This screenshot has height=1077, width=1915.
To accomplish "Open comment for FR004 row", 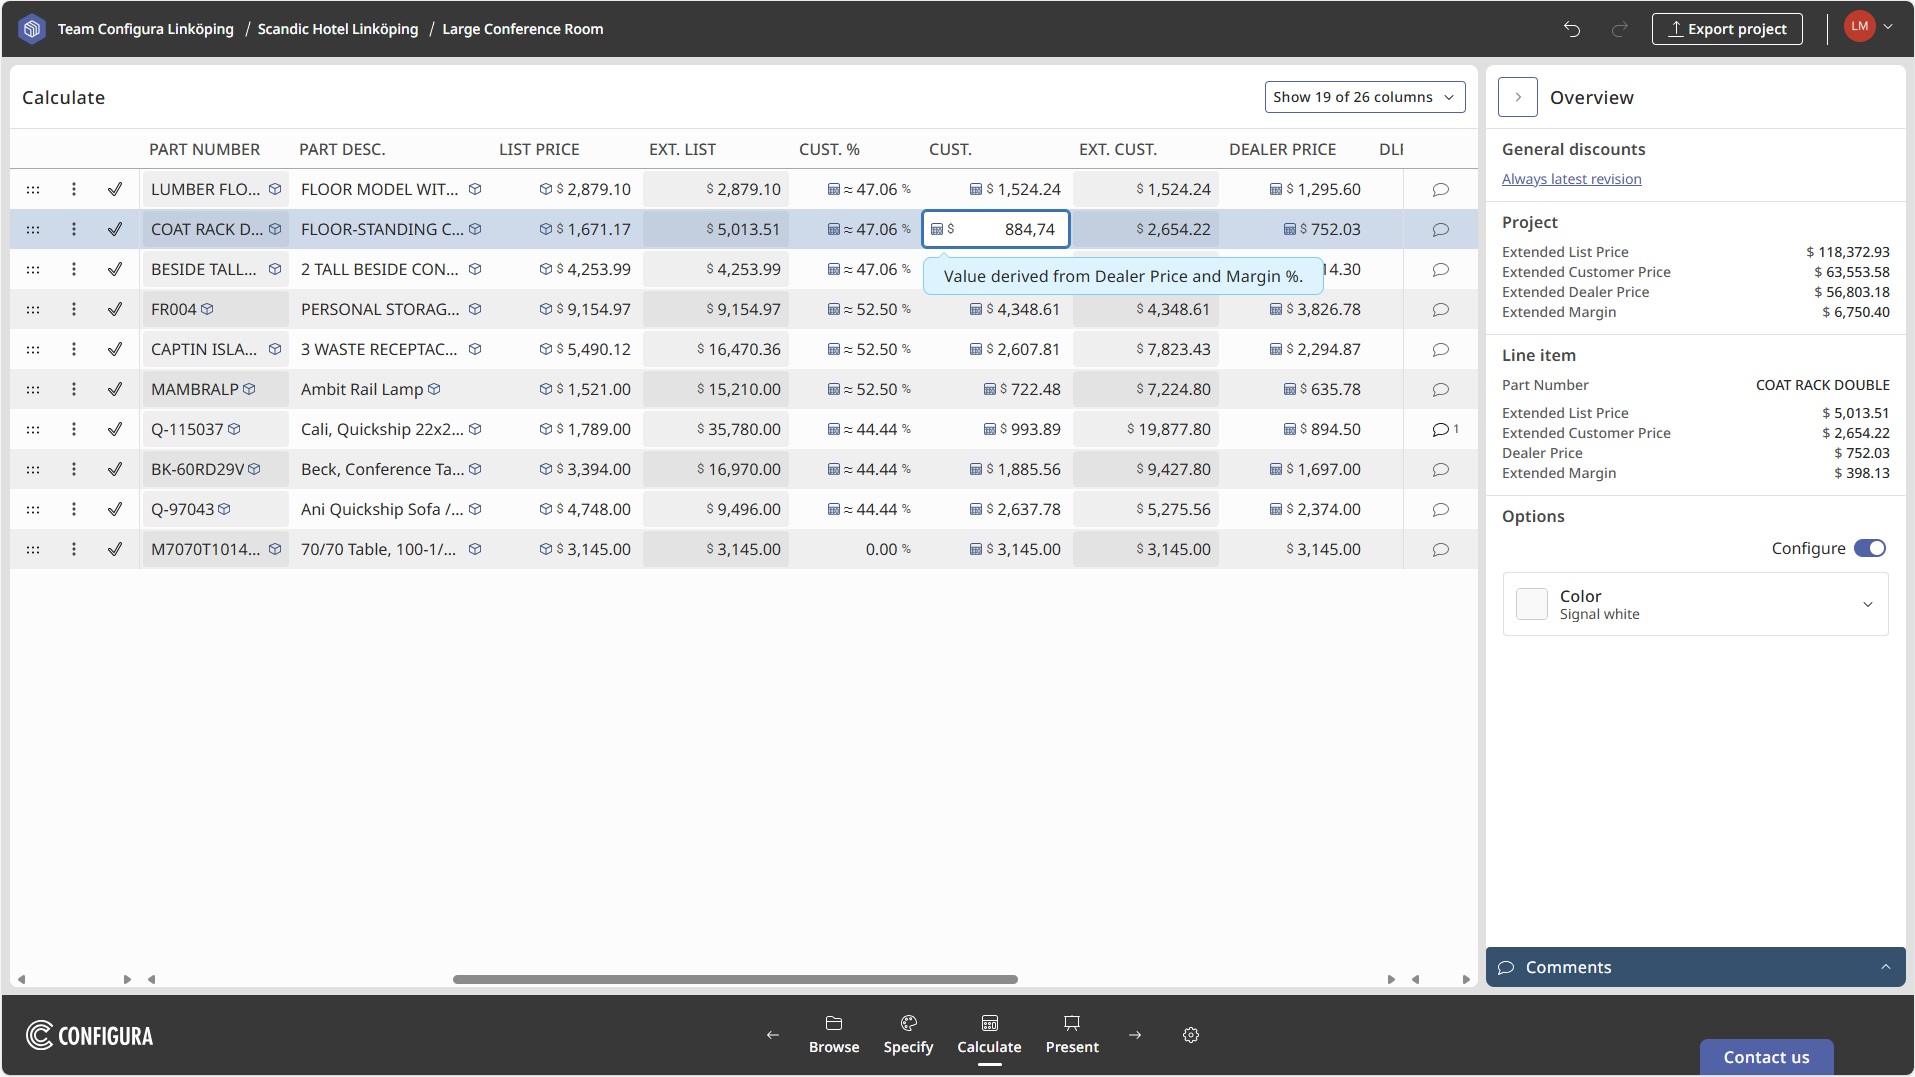I will point(1440,309).
